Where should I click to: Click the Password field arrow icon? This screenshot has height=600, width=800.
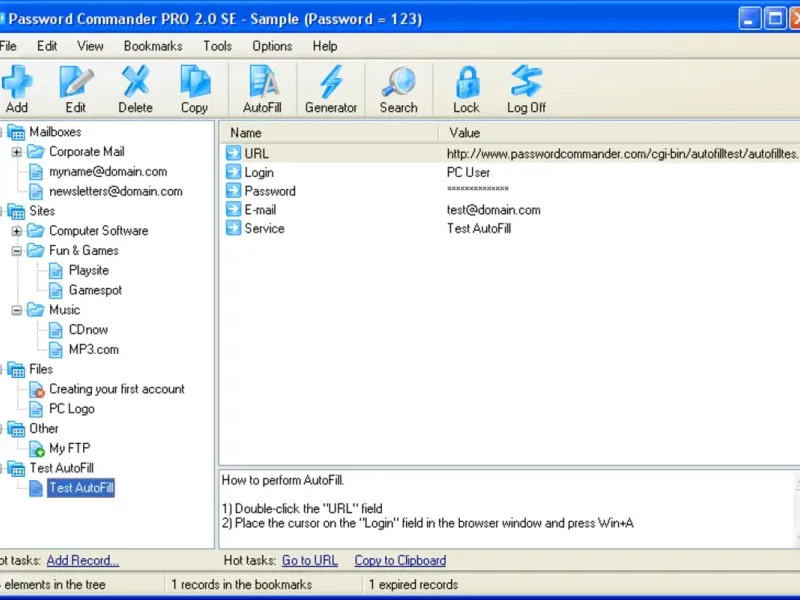pyautogui.click(x=233, y=190)
